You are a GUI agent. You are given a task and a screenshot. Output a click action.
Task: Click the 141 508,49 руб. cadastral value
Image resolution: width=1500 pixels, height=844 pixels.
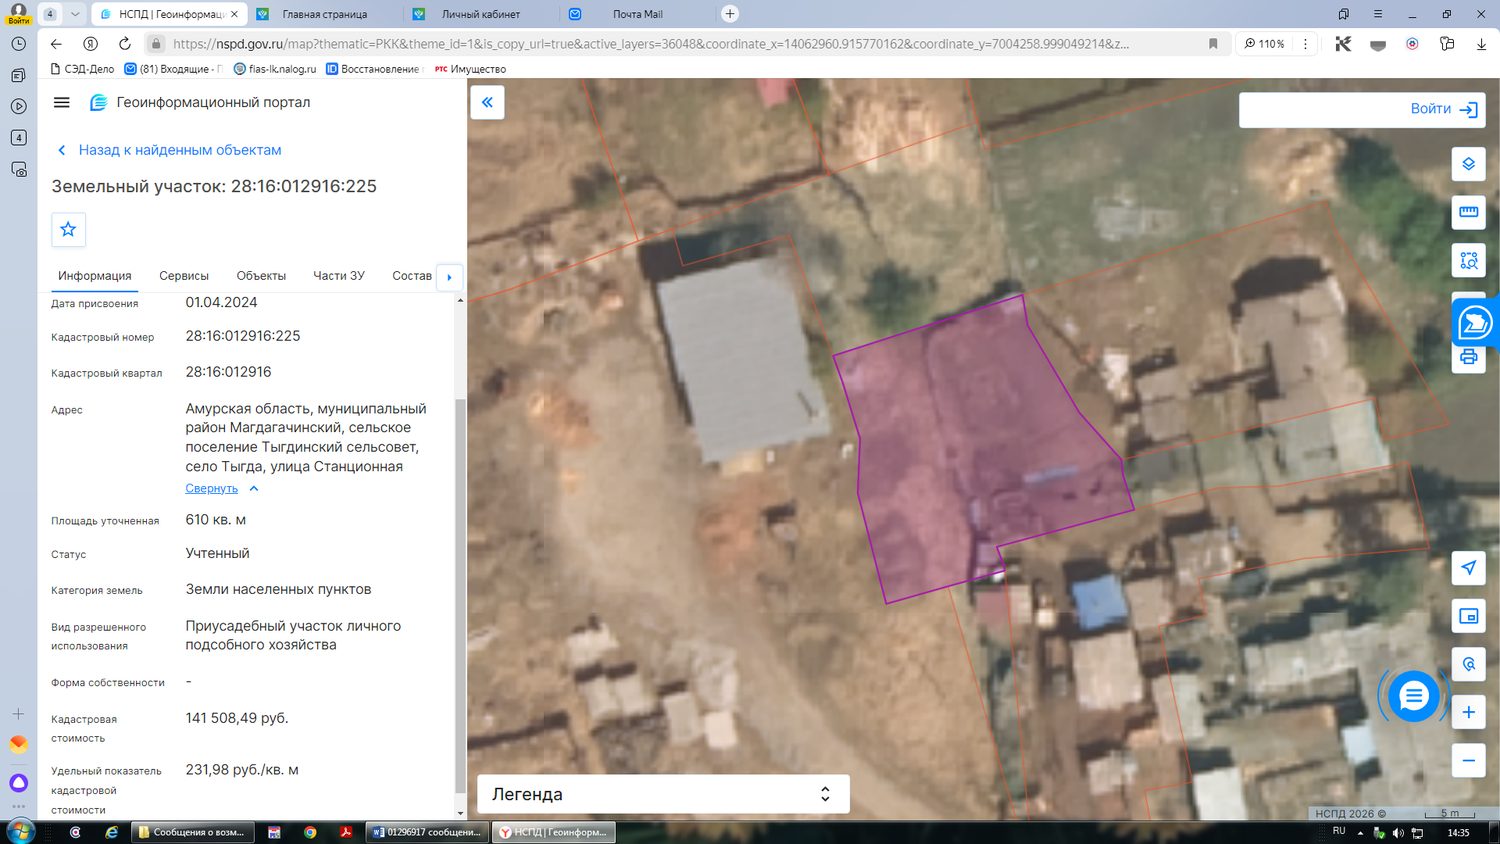click(x=237, y=718)
